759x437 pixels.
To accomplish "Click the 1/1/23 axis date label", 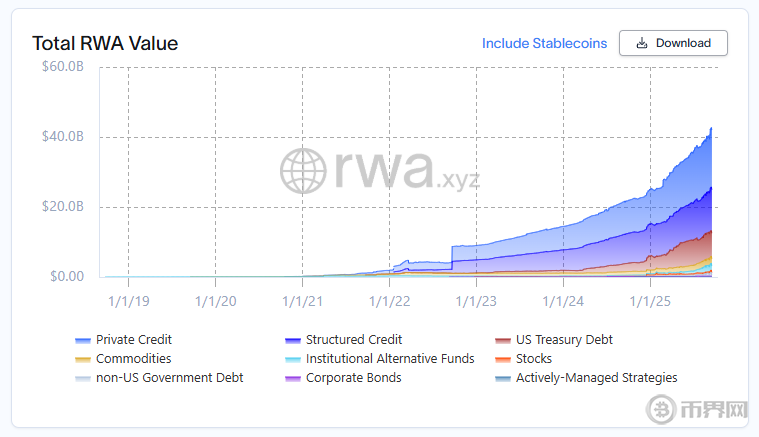I will [x=476, y=299].
